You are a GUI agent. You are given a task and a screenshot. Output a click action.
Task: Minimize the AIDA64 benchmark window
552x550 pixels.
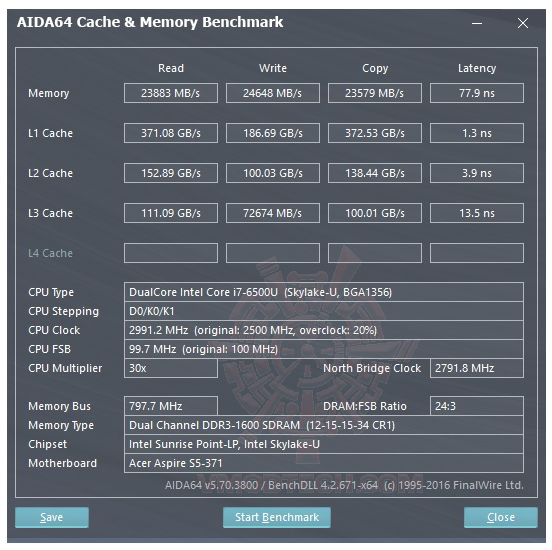tap(477, 23)
